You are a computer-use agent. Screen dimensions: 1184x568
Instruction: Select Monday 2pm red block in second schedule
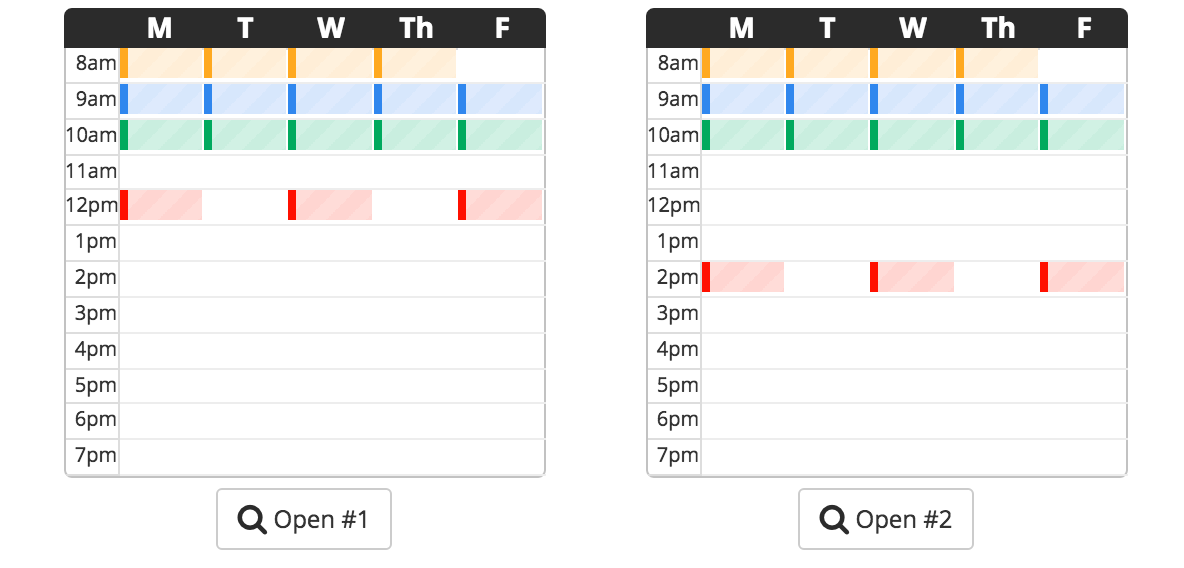(743, 277)
